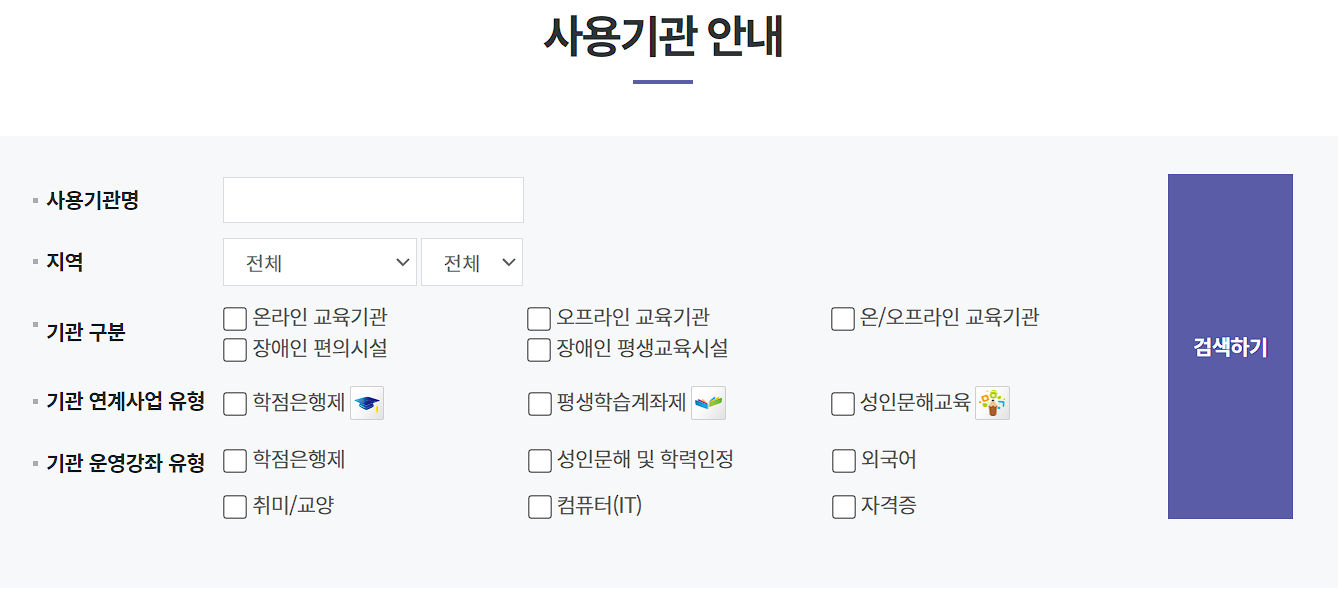Enable the 온라인 교육기관 checkbox
1341x589 pixels.
click(x=234, y=318)
